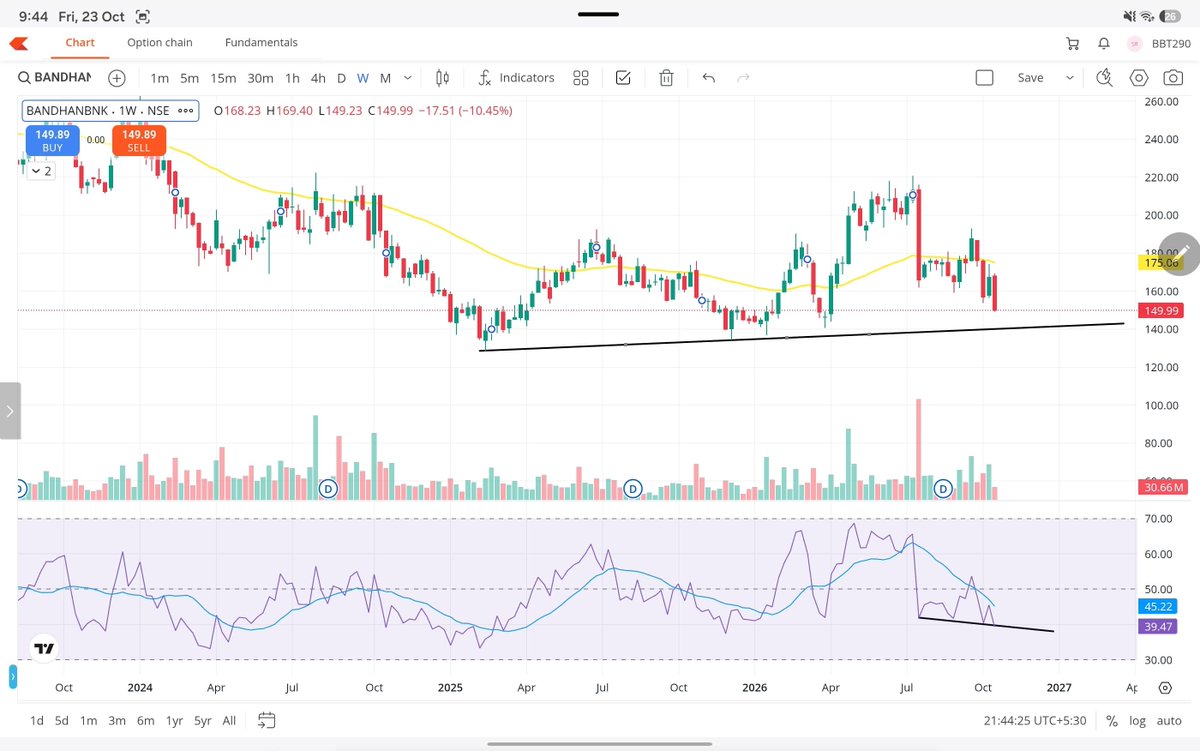Expand the timeframe interval dropdown chevron
The width and height of the screenshot is (1200, 751).
coord(408,78)
